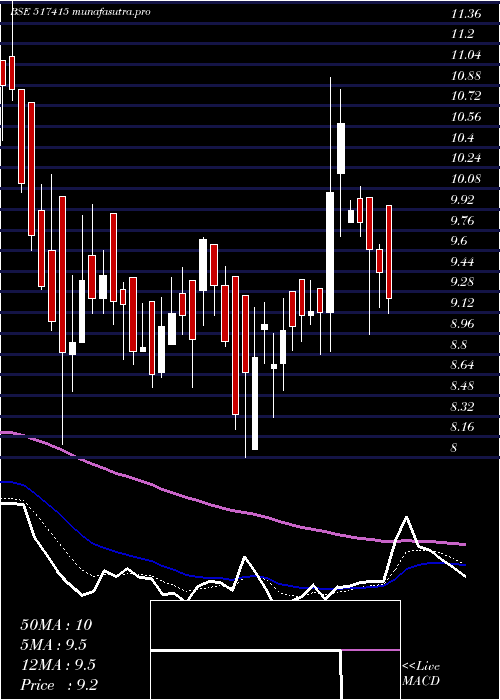This screenshot has height=700, width=500.
Task: Click the 8.8 price axis label
Action: [x=459, y=345]
